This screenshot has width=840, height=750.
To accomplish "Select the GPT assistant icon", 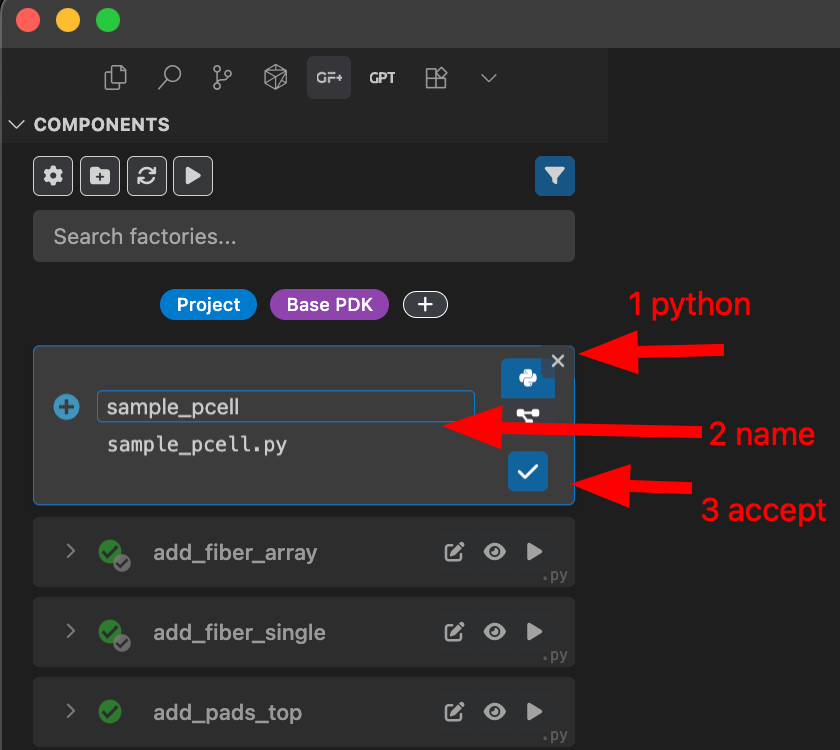I will click(x=382, y=77).
